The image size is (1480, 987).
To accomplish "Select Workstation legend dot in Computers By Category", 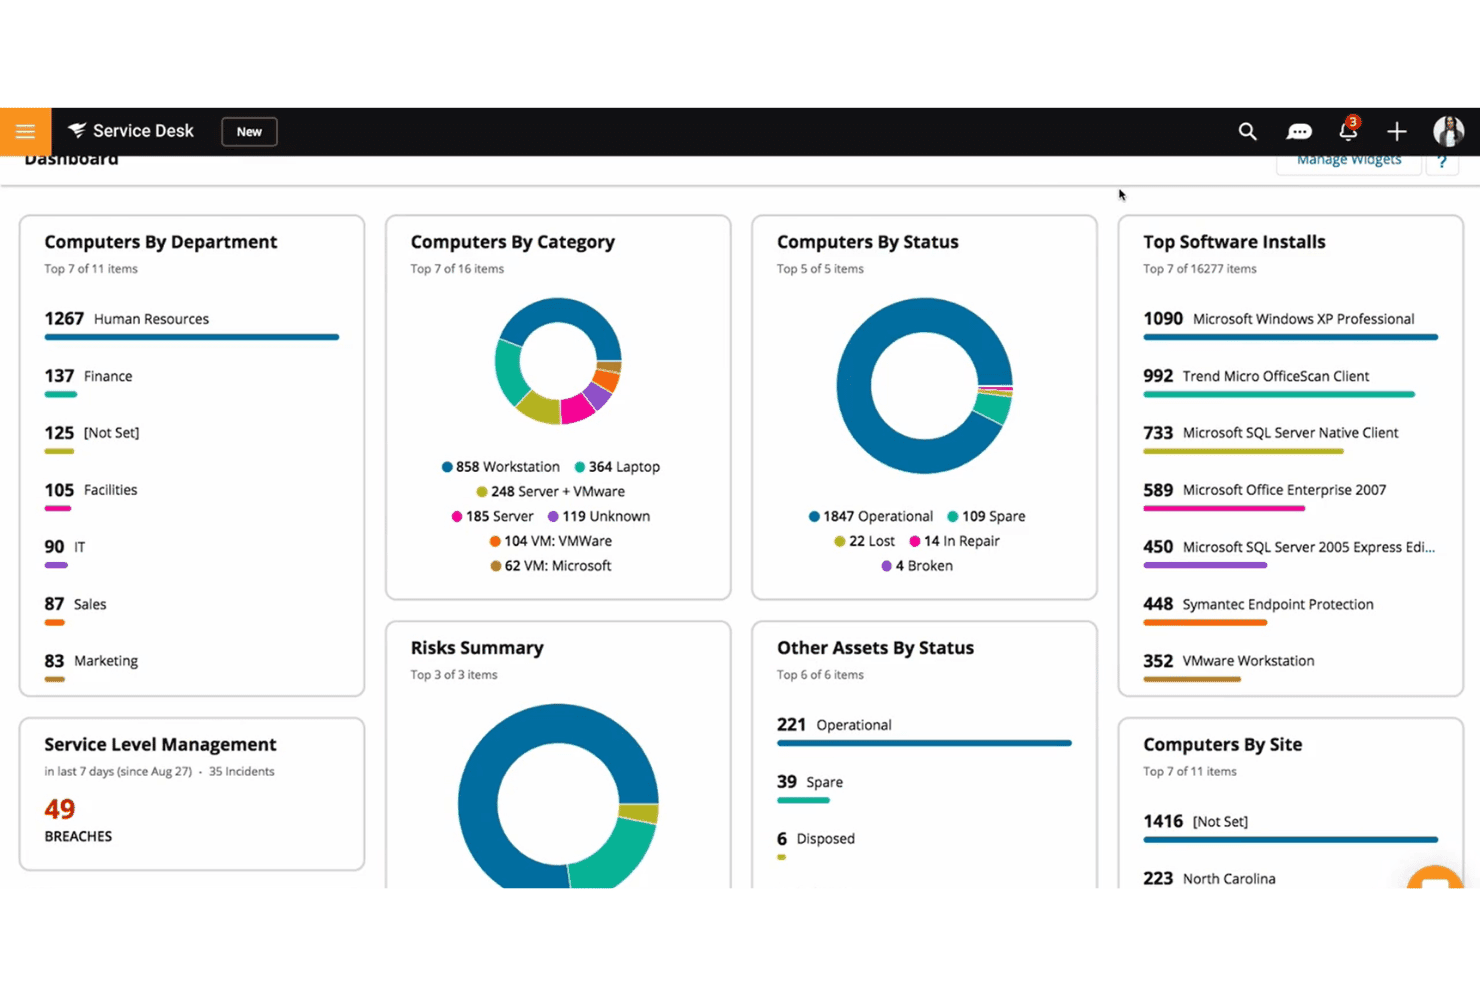I will (447, 467).
